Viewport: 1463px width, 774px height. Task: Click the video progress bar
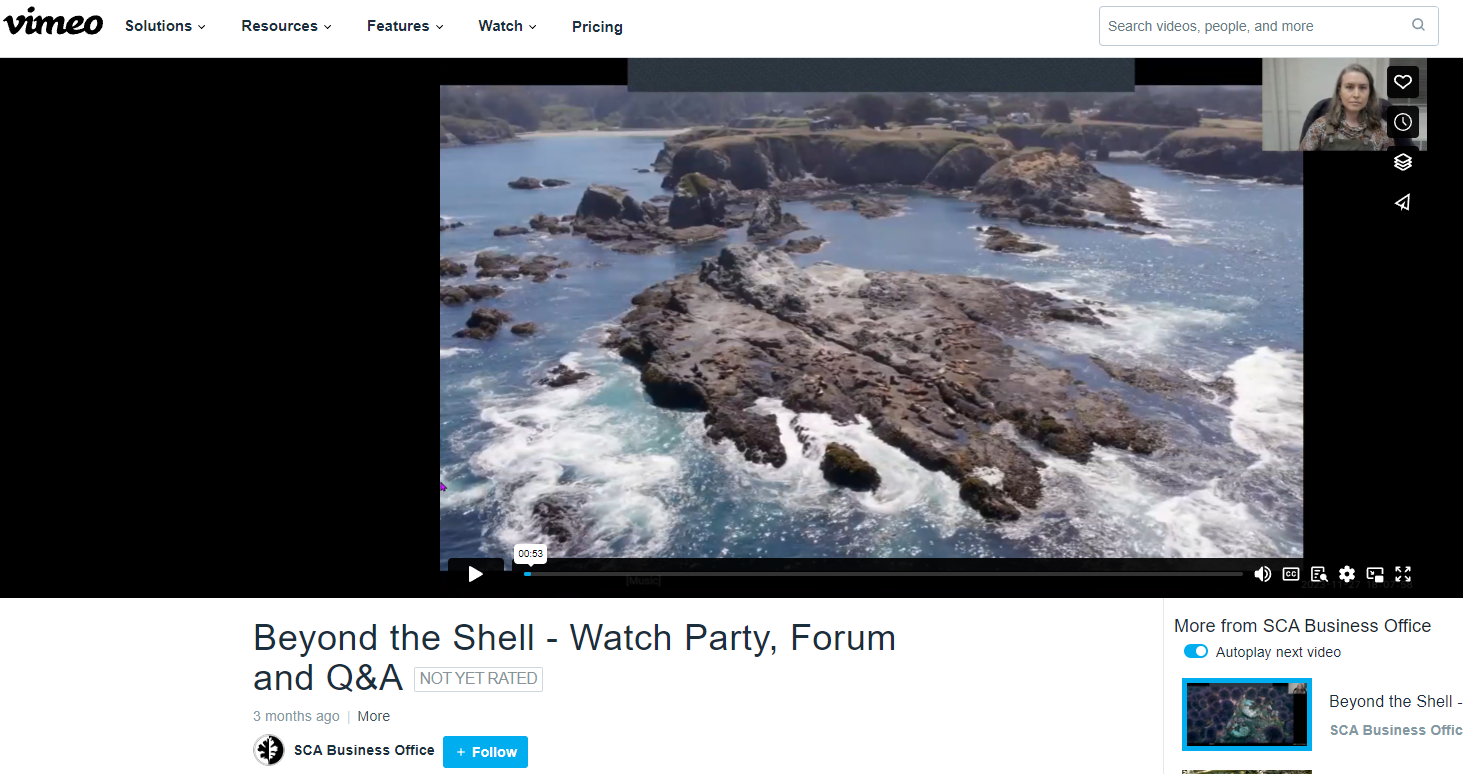(x=882, y=574)
